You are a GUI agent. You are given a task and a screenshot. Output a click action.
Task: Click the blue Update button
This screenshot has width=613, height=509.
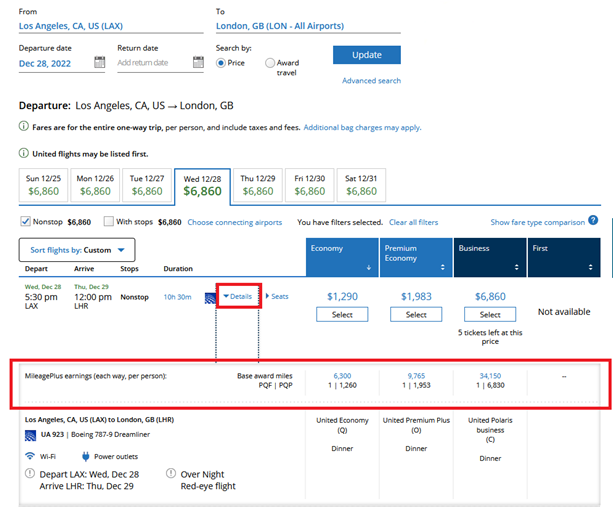point(367,55)
